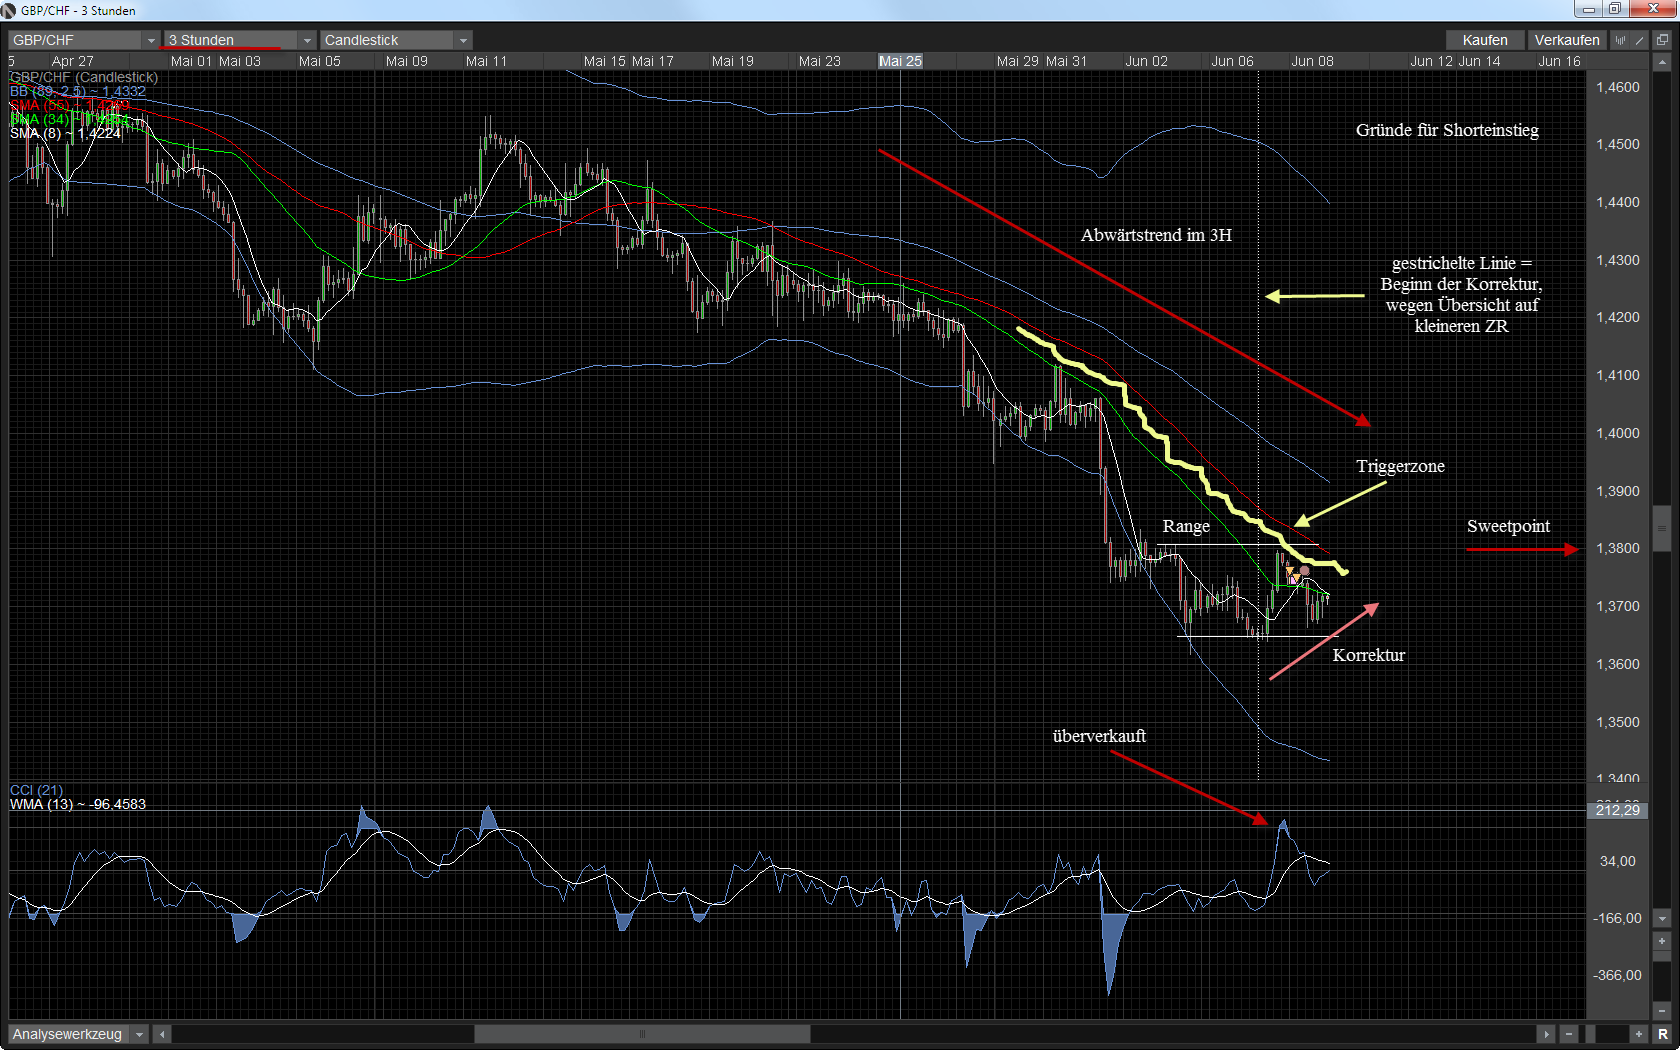
Task: Zoom in horizontally with the plus icon
Action: tap(1638, 1034)
